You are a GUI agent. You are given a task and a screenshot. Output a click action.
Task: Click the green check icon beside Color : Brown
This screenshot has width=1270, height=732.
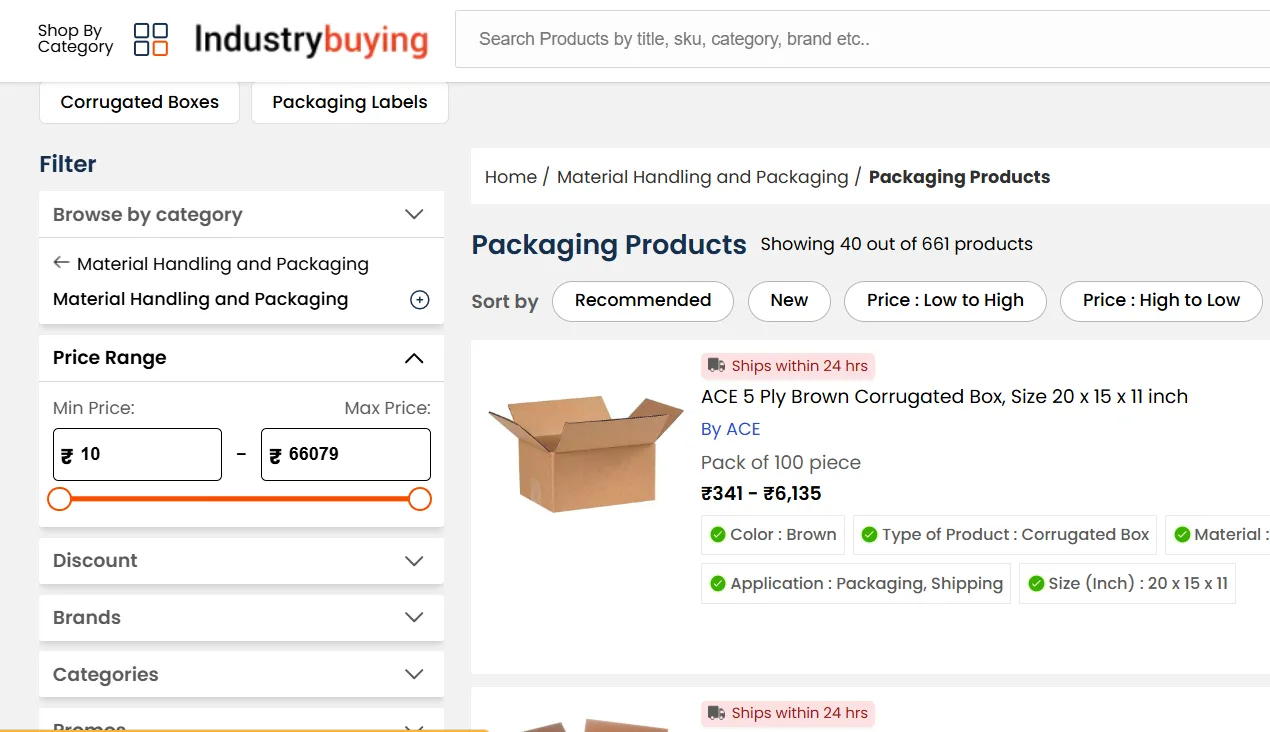click(718, 535)
